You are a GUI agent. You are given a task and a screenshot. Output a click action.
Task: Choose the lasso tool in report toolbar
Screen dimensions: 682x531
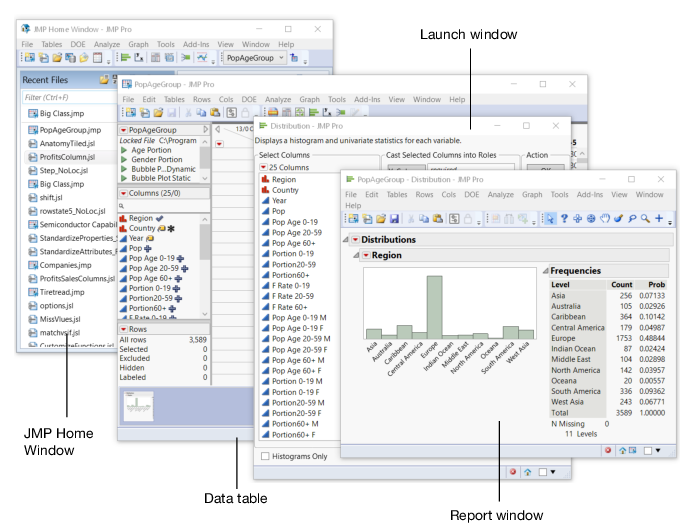click(632, 219)
